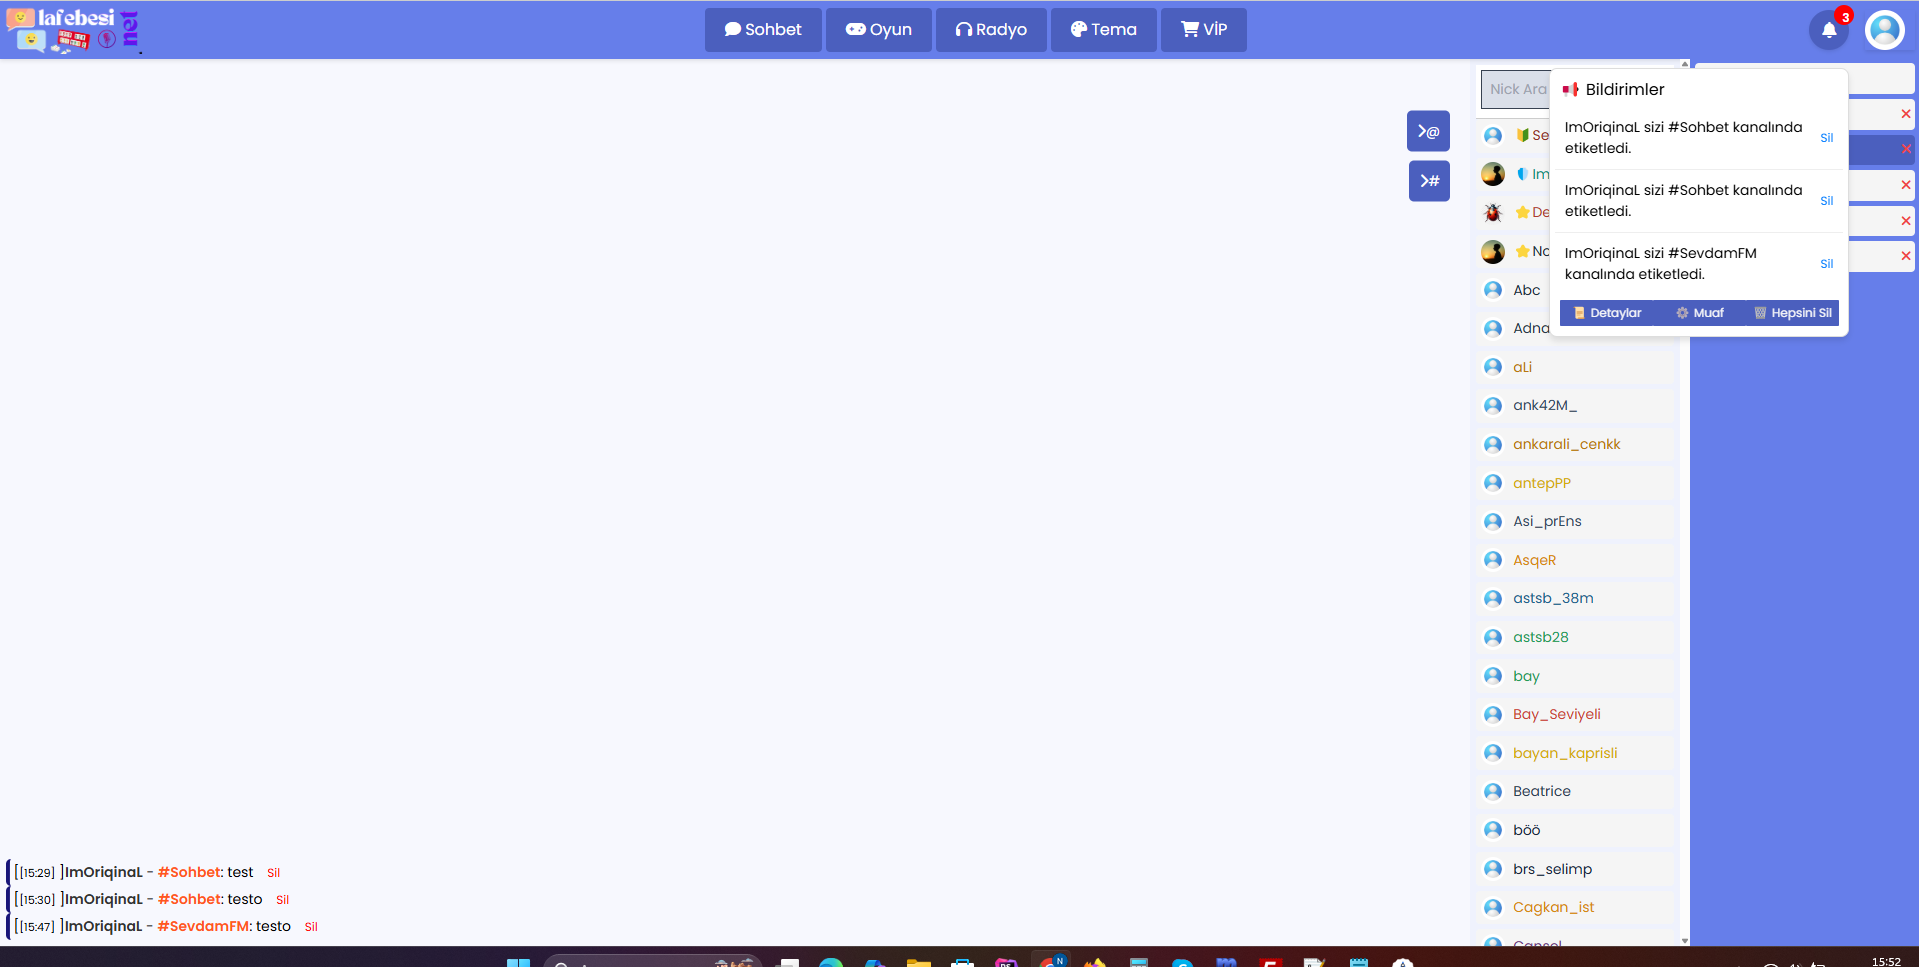Open the Sohbet menu
This screenshot has width=1919, height=967.
pos(763,30)
